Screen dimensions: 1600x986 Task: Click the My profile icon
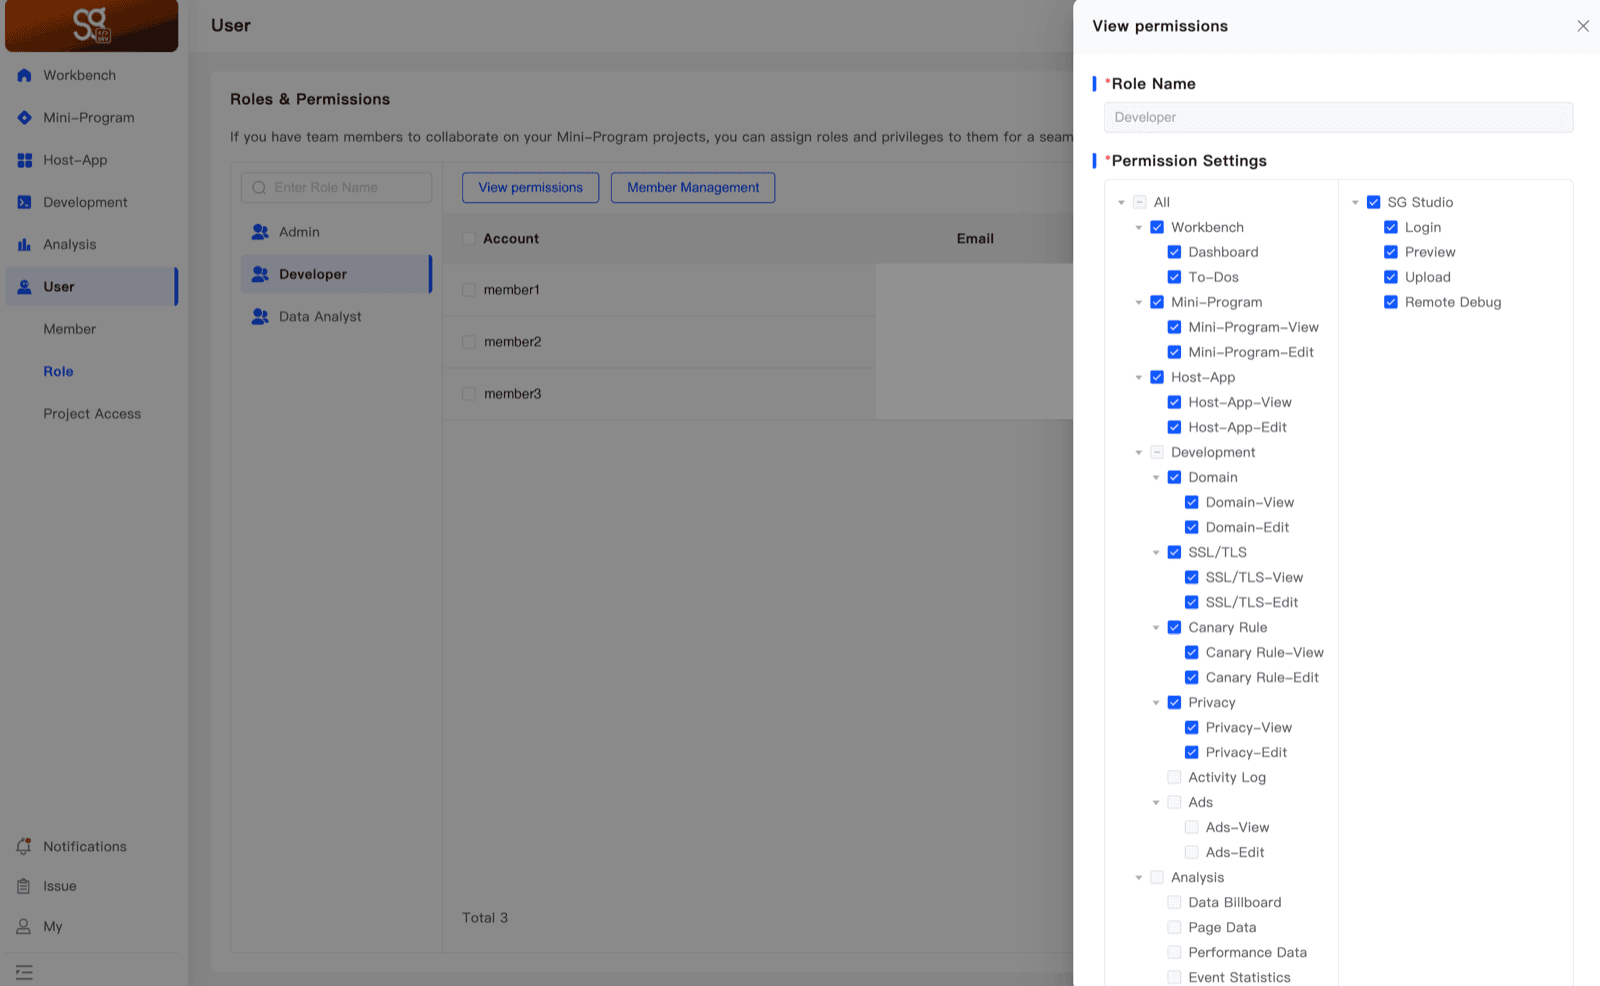[x=24, y=927]
